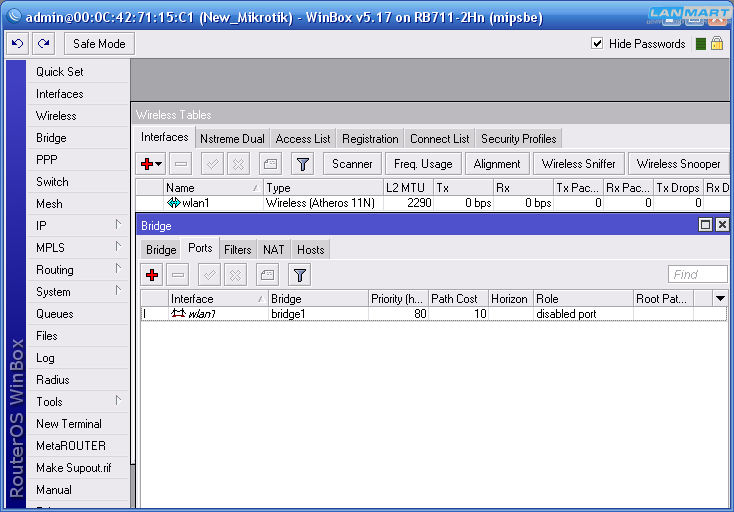This screenshot has width=734, height=512.
Task: Open column chooser dropdown in Bridge ports table
Action: click(x=720, y=298)
